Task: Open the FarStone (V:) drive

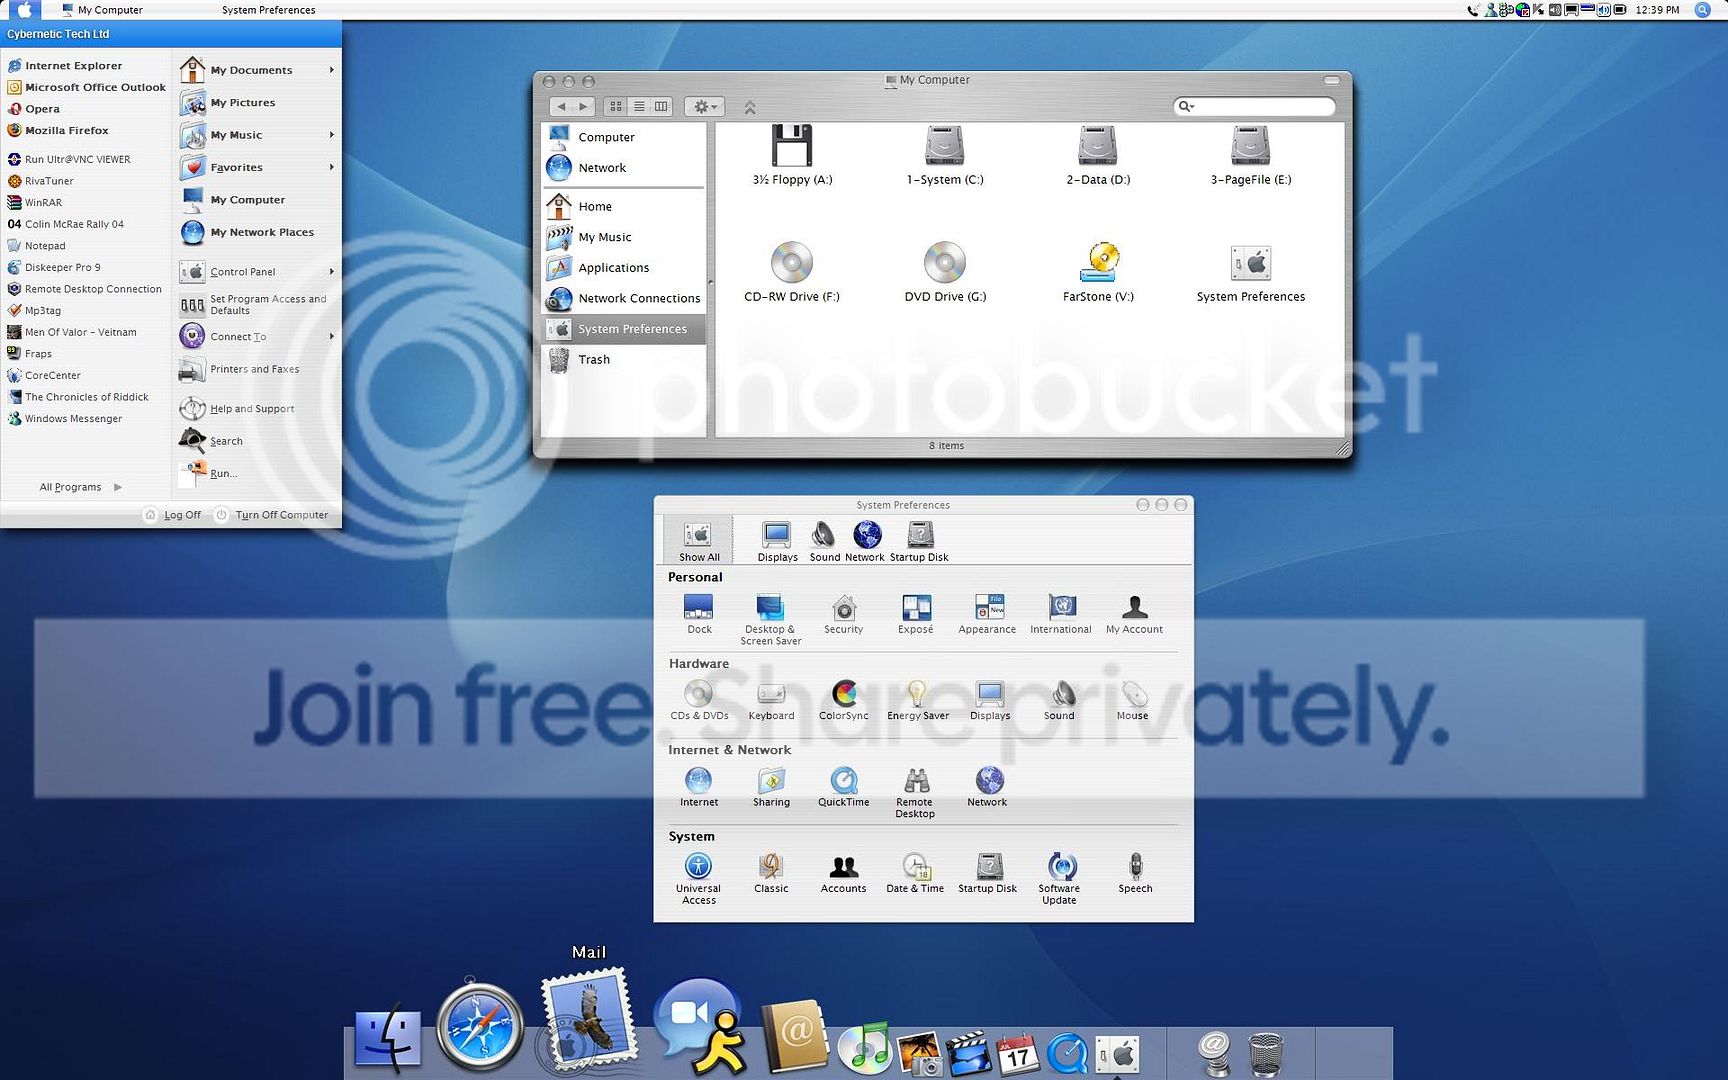Action: coord(1098,272)
